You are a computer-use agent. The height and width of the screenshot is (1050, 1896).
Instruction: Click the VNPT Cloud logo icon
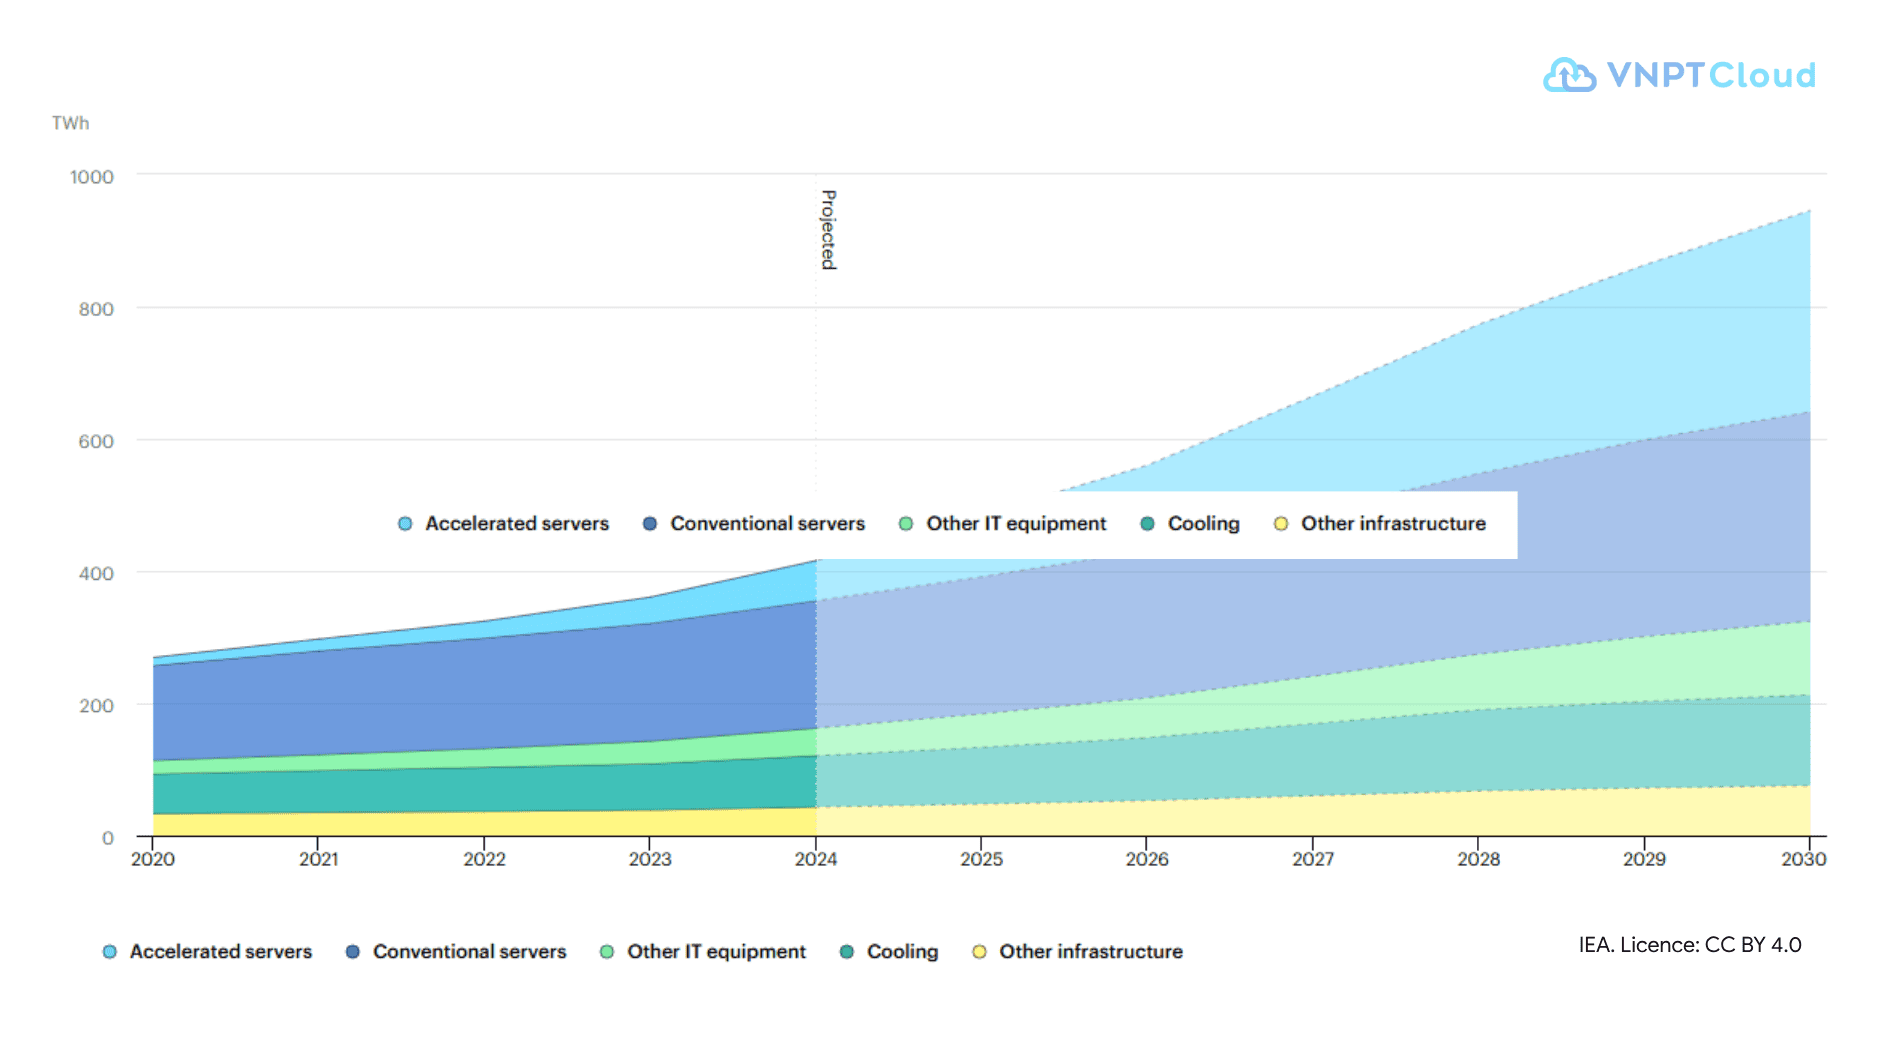(x=1569, y=75)
